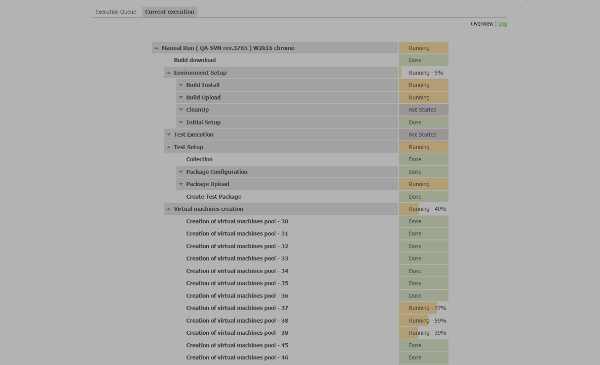Click the pool 38 running progress bar
This screenshot has width=600, height=365.
(x=424, y=321)
